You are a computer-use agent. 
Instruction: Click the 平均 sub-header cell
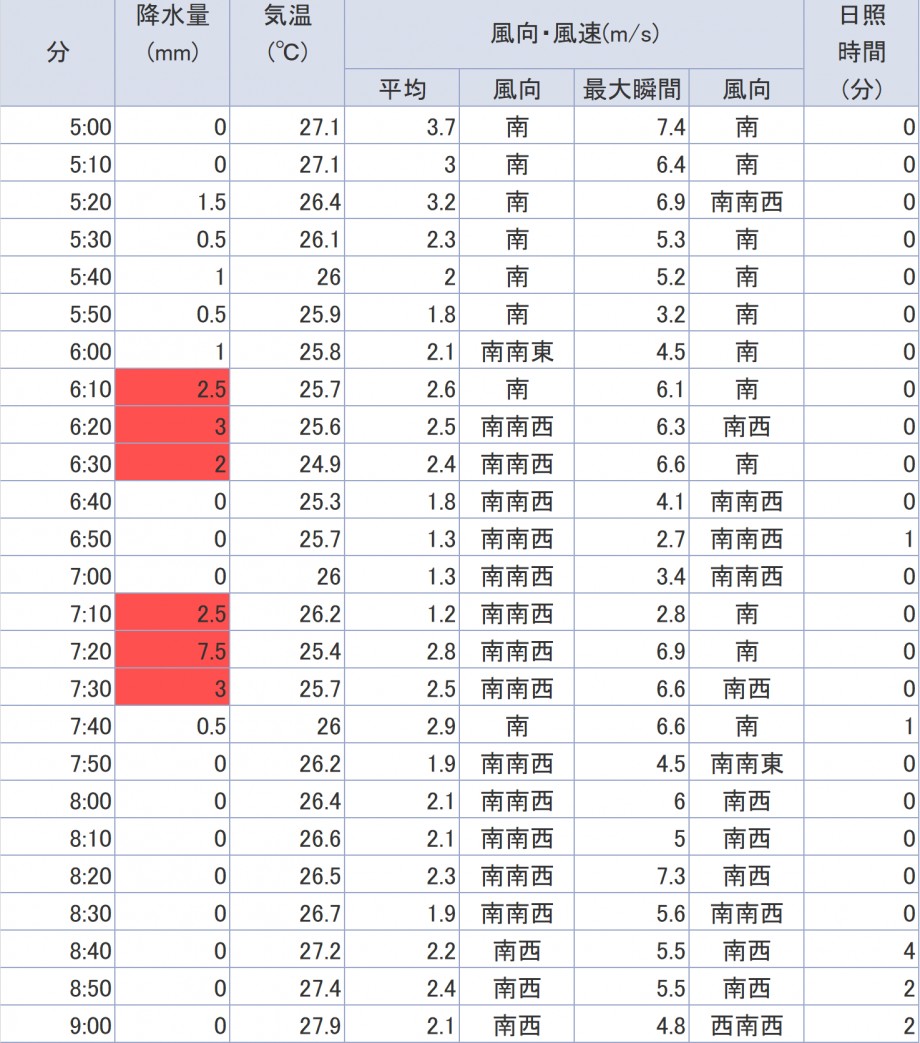[402, 89]
